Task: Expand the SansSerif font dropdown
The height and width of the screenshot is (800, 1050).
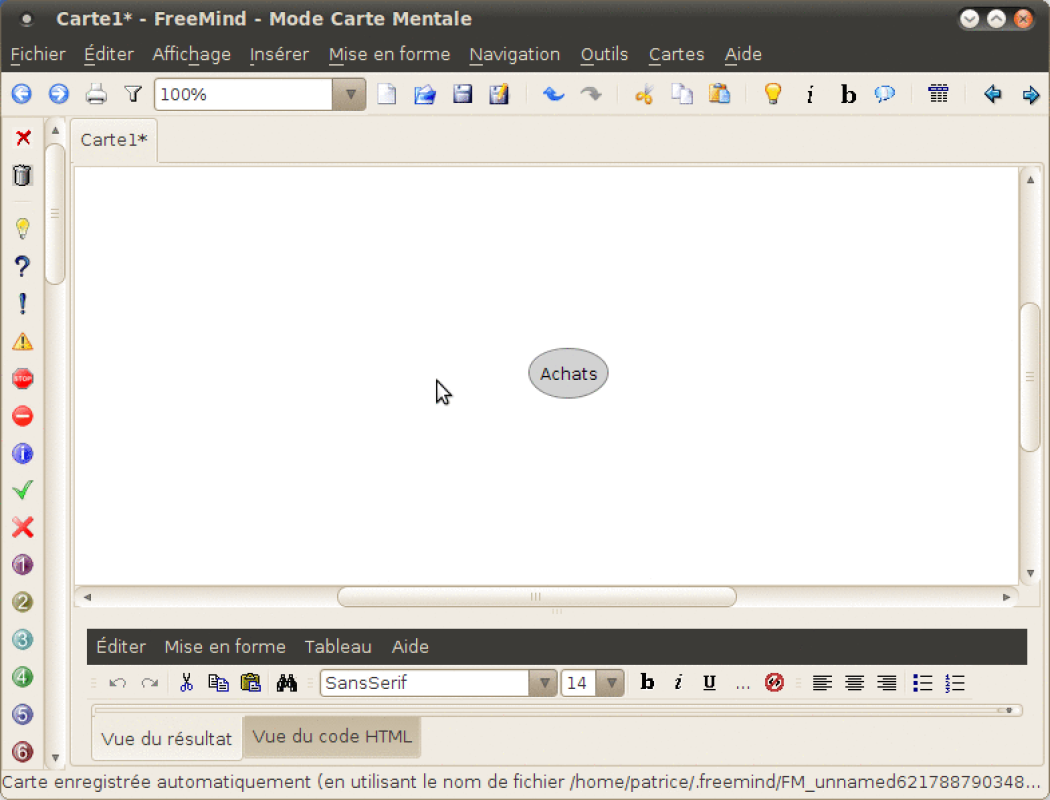Action: 543,683
